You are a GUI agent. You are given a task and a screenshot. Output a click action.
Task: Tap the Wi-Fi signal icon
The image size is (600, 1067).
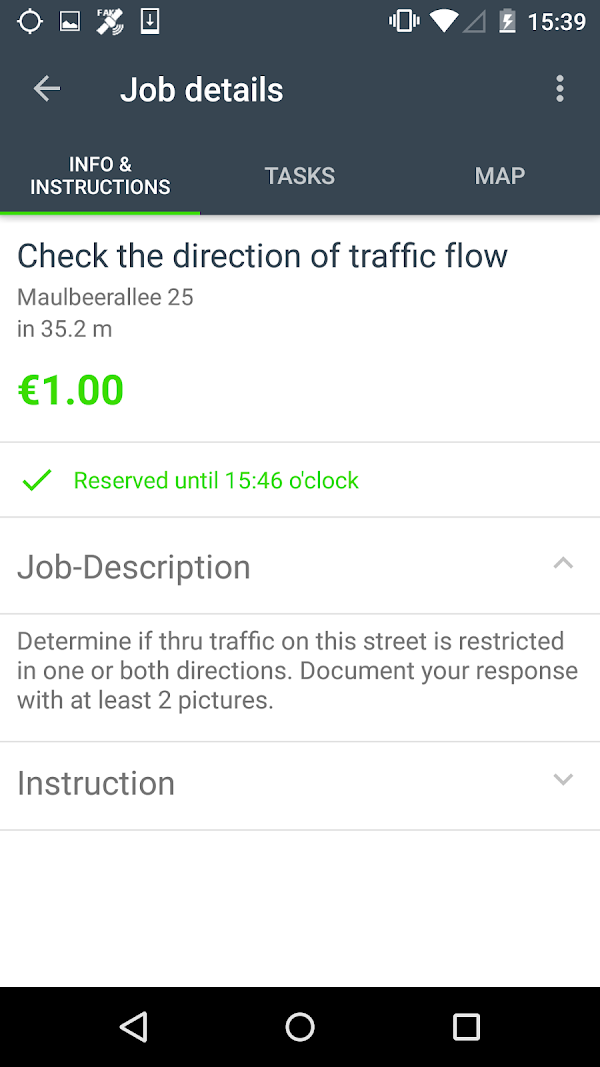444,21
